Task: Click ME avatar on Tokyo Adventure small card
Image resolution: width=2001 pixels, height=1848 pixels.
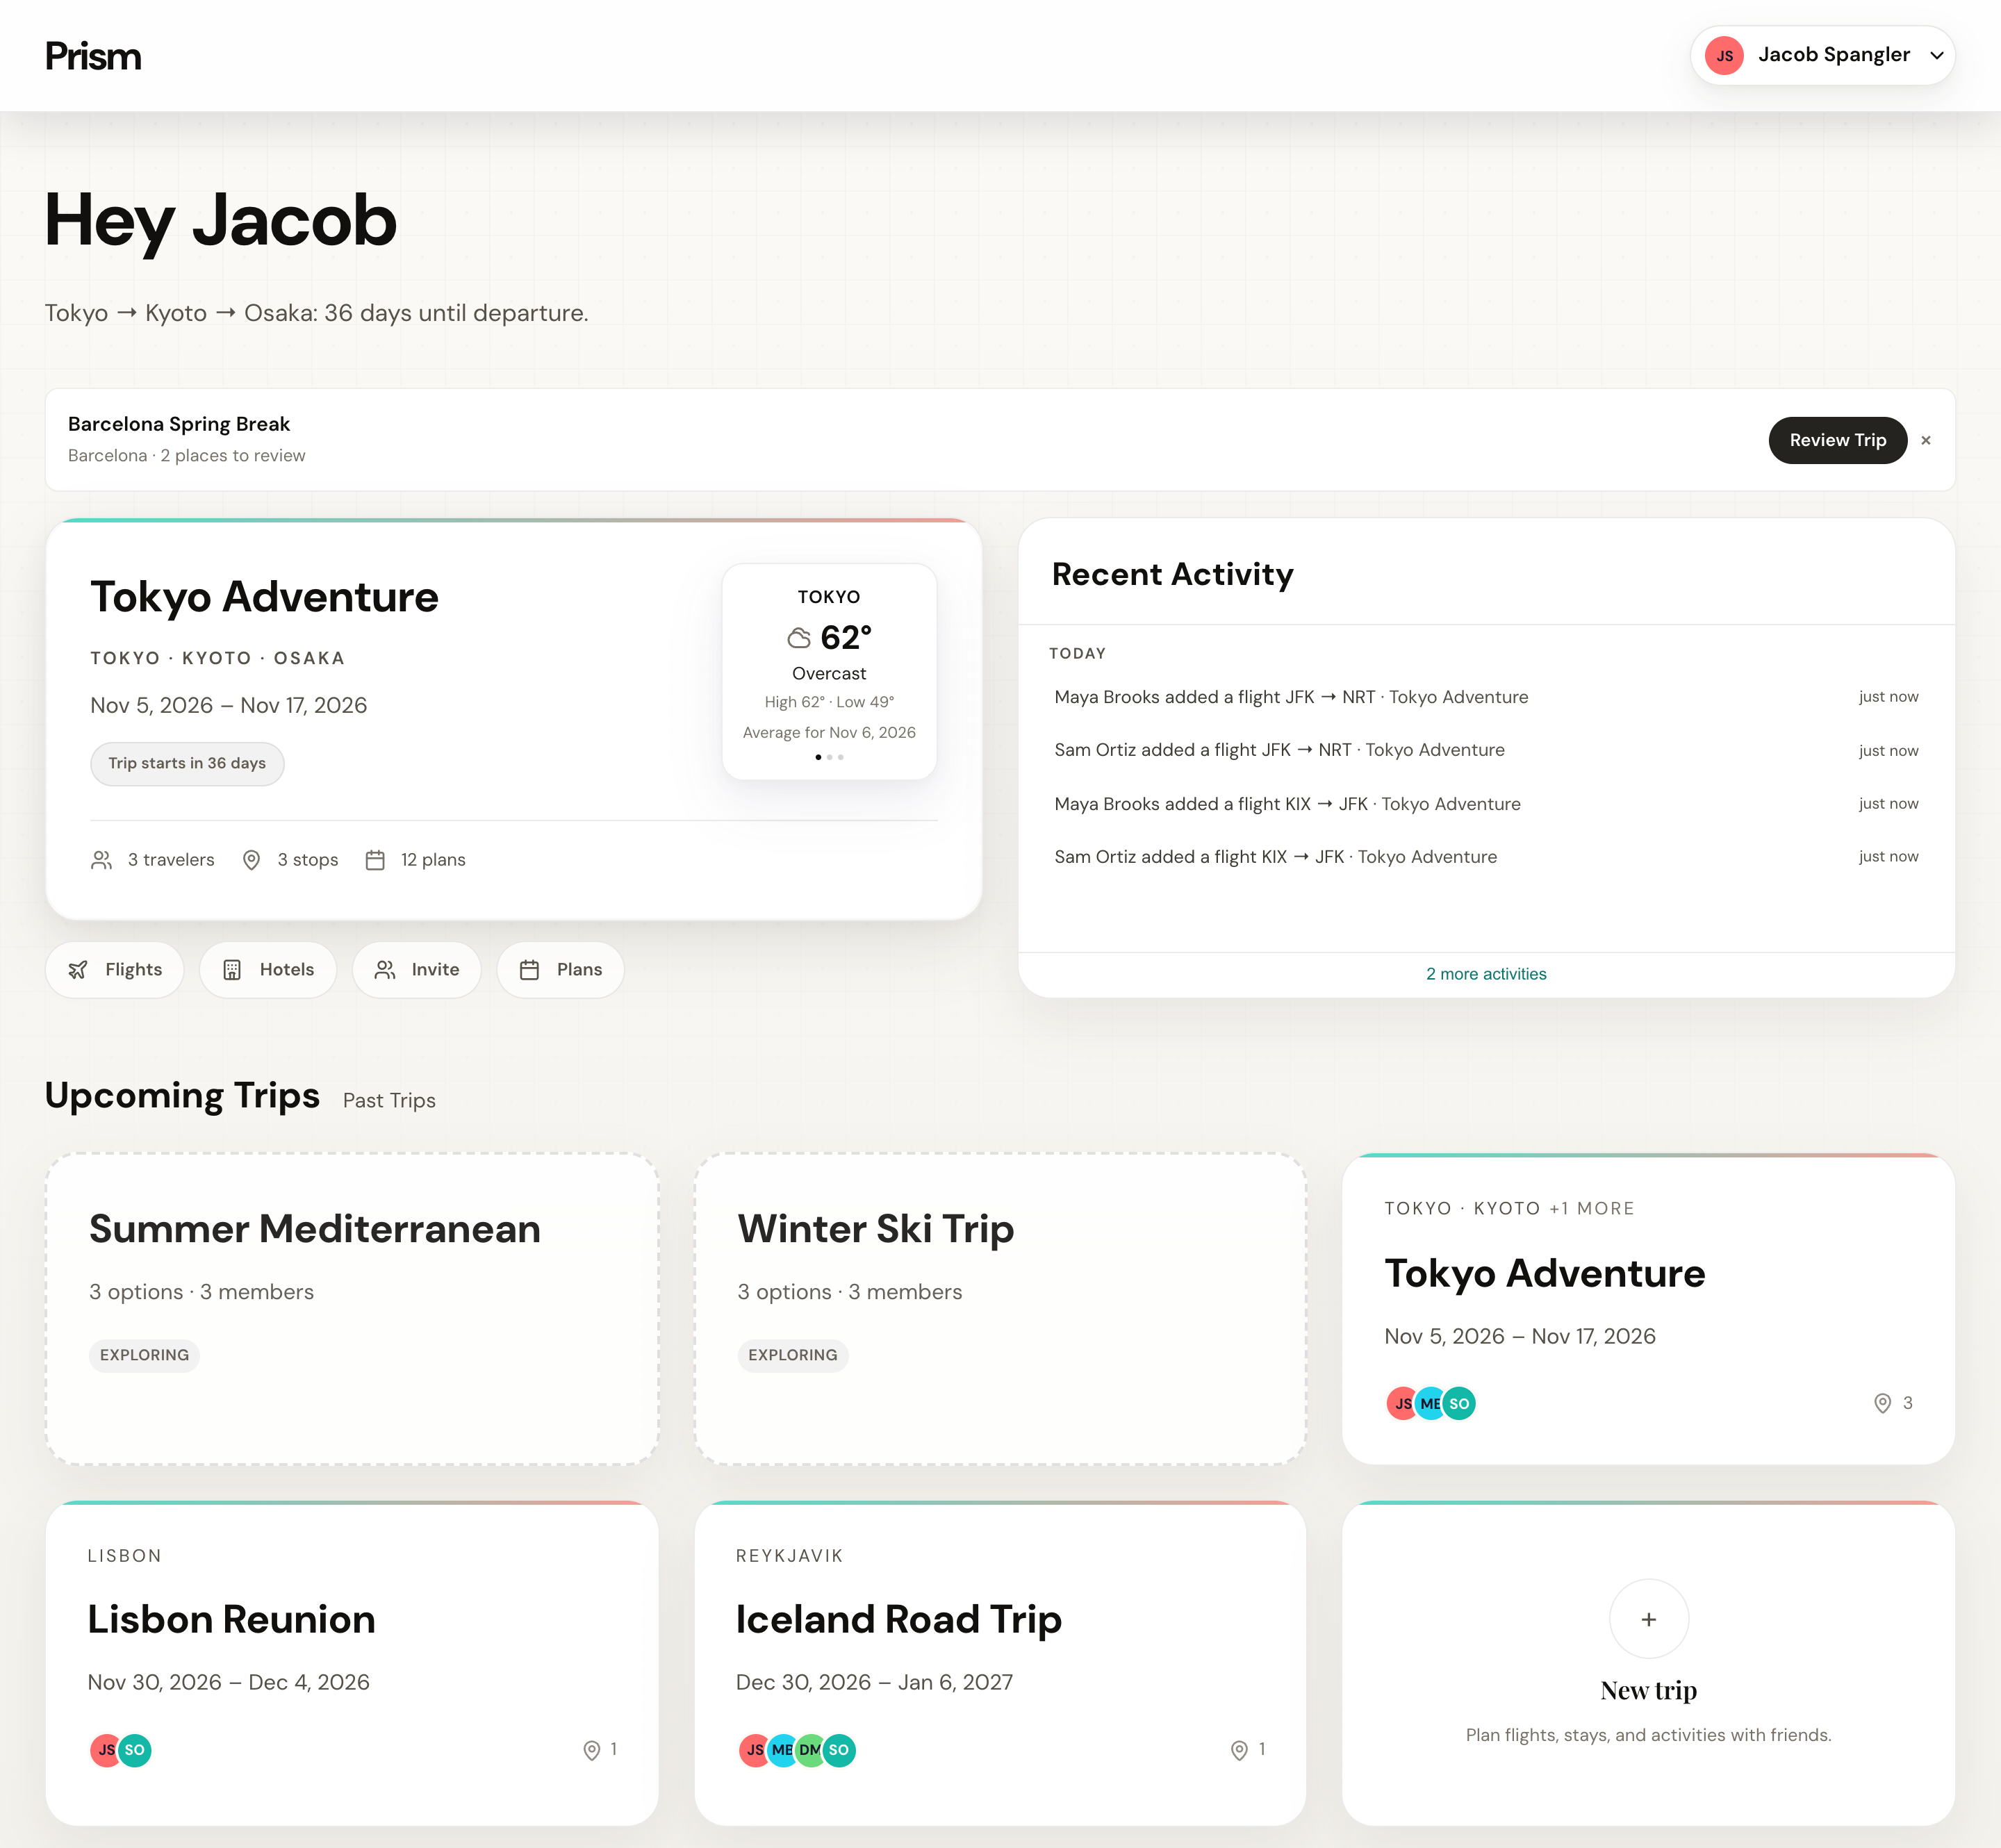Action: (x=1431, y=1403)
